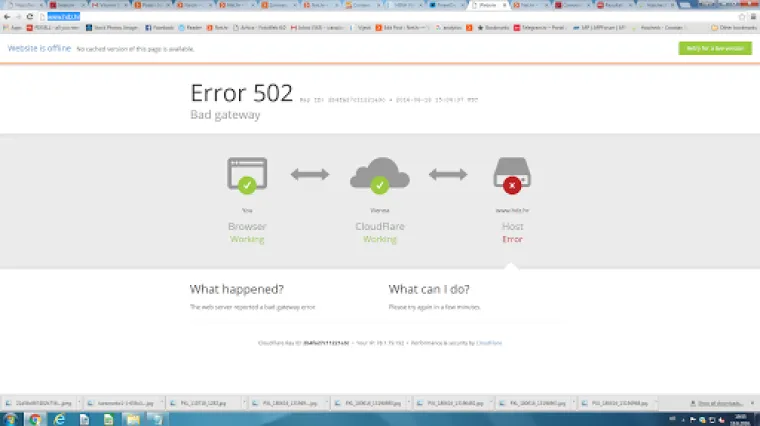
Task: Click the browser back arrow
Action: [x=8, y=17]
